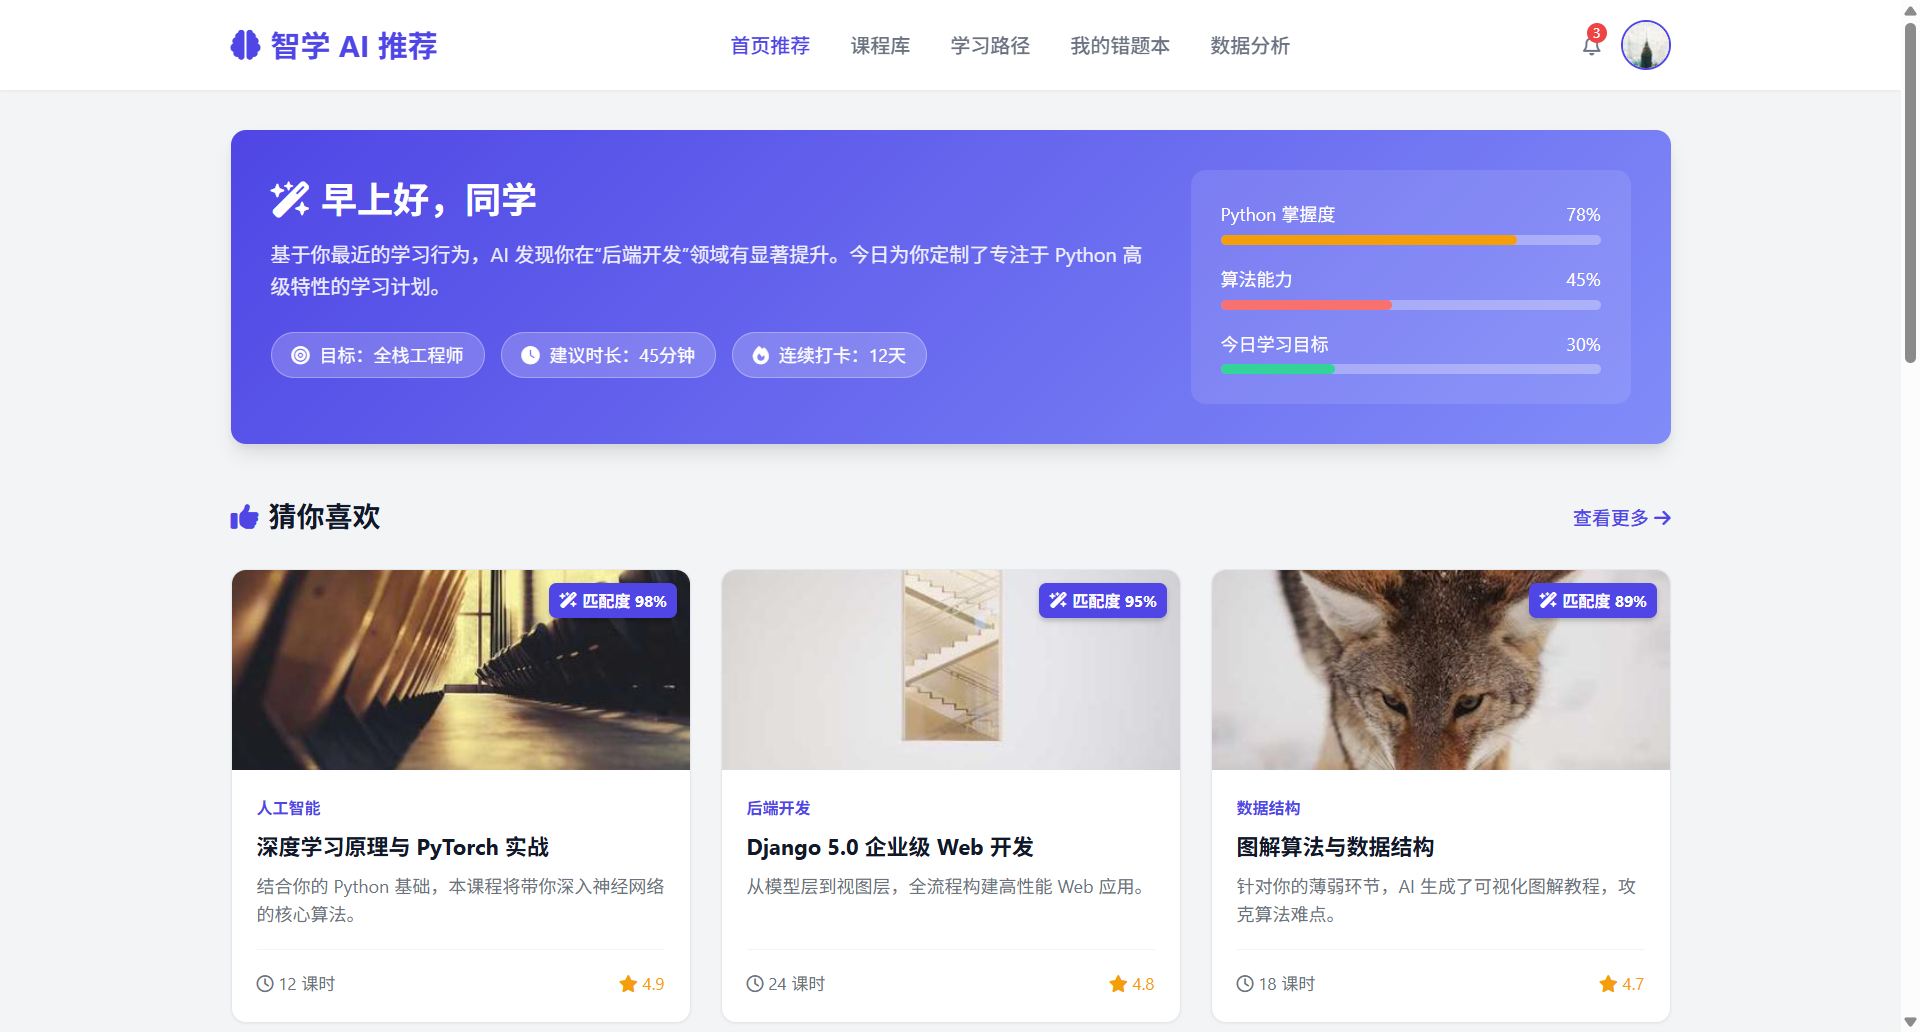The height and width of the screenshot is (1032, 1920).
Task: Click the scrollbar down arrow
Action: pos(1910,1022)
